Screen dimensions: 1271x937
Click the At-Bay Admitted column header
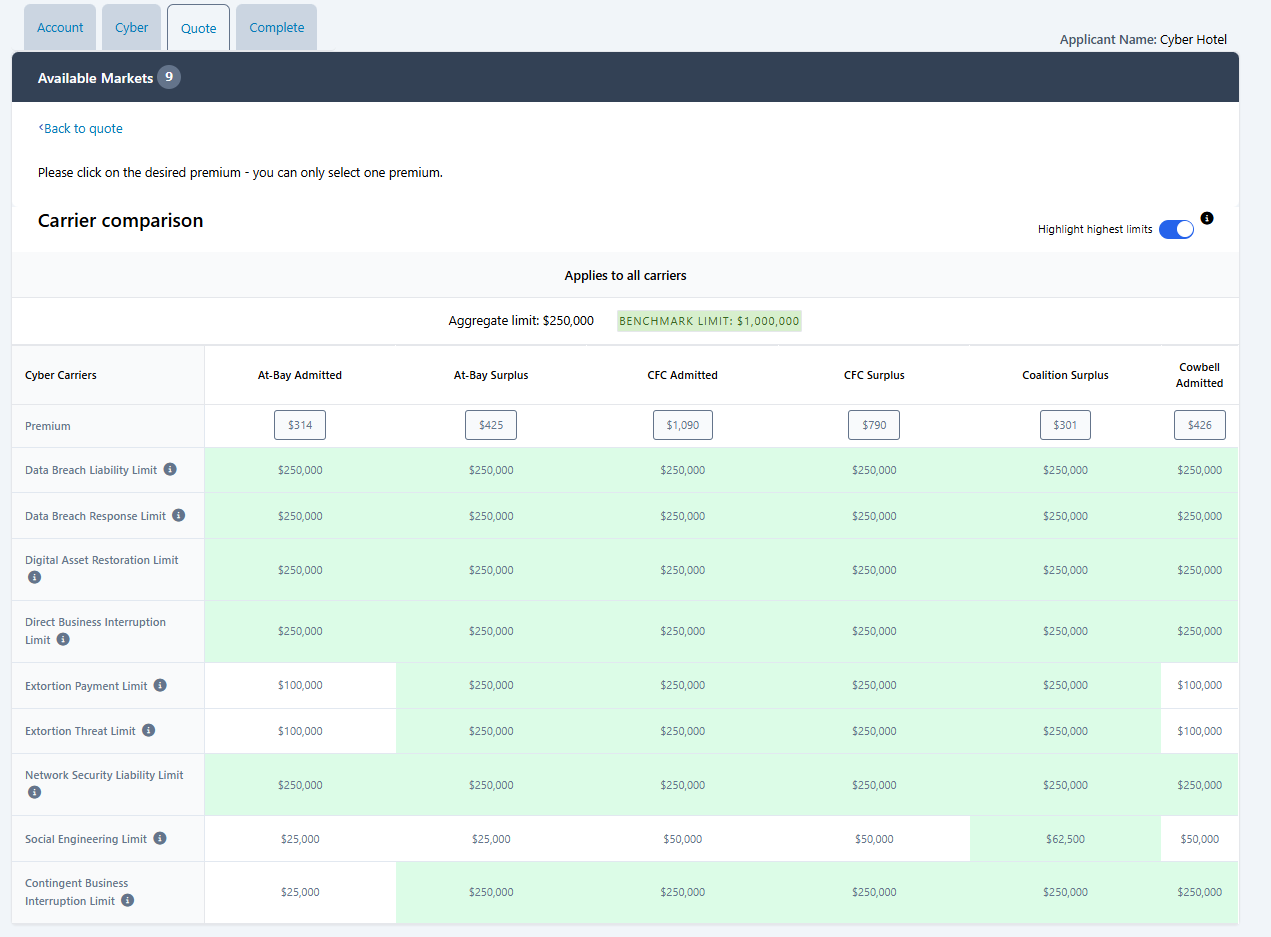(300, 375)
